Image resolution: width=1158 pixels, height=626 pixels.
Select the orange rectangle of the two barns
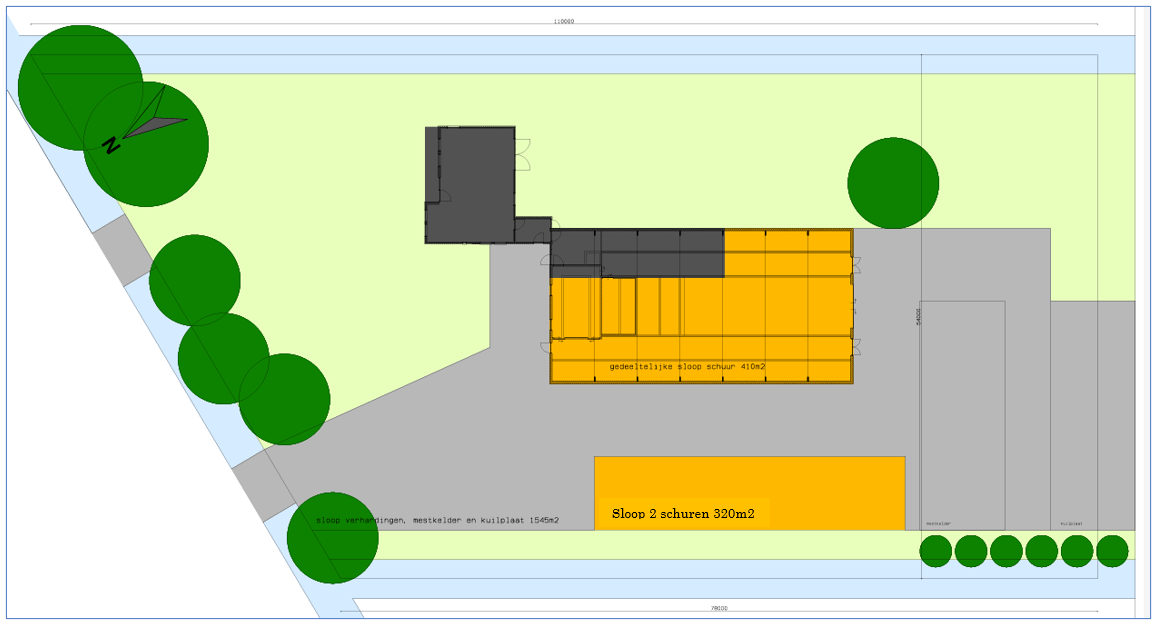pos(750,493)
